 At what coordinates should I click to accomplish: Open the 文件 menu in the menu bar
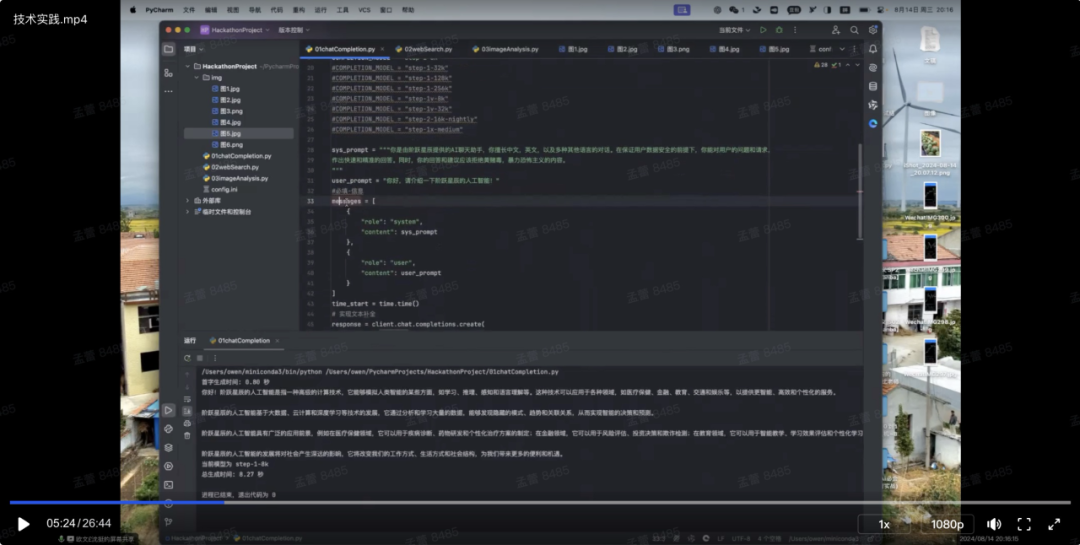coord(189,10)
